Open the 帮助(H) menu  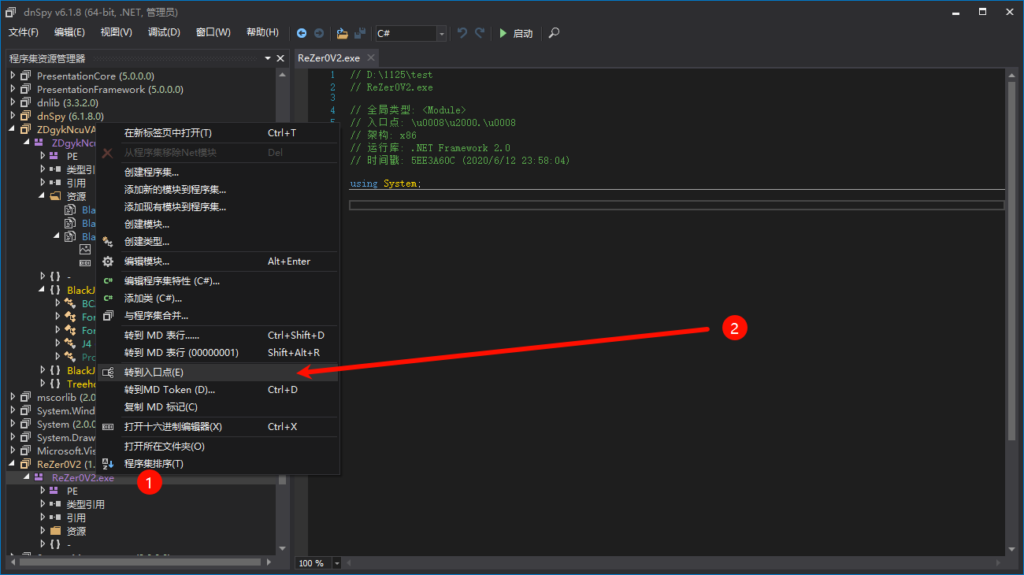pyautogui.click(x=263, y=32)
